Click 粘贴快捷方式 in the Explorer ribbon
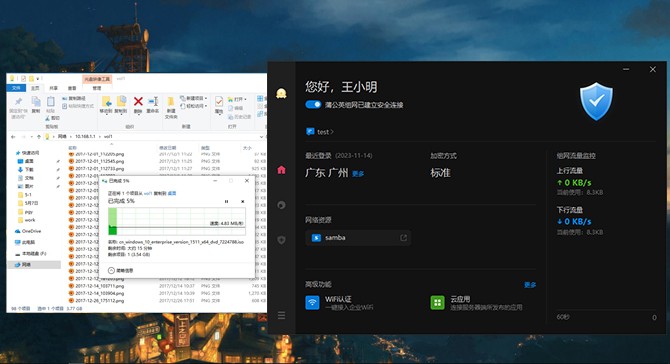This screenshot has width=670, height=364. tap(78, 106)
